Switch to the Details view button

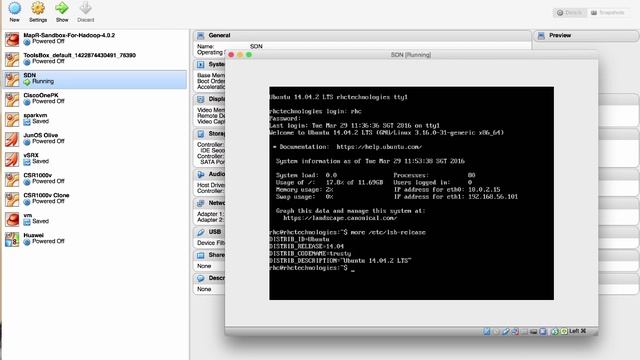click(x=570, y=13)
